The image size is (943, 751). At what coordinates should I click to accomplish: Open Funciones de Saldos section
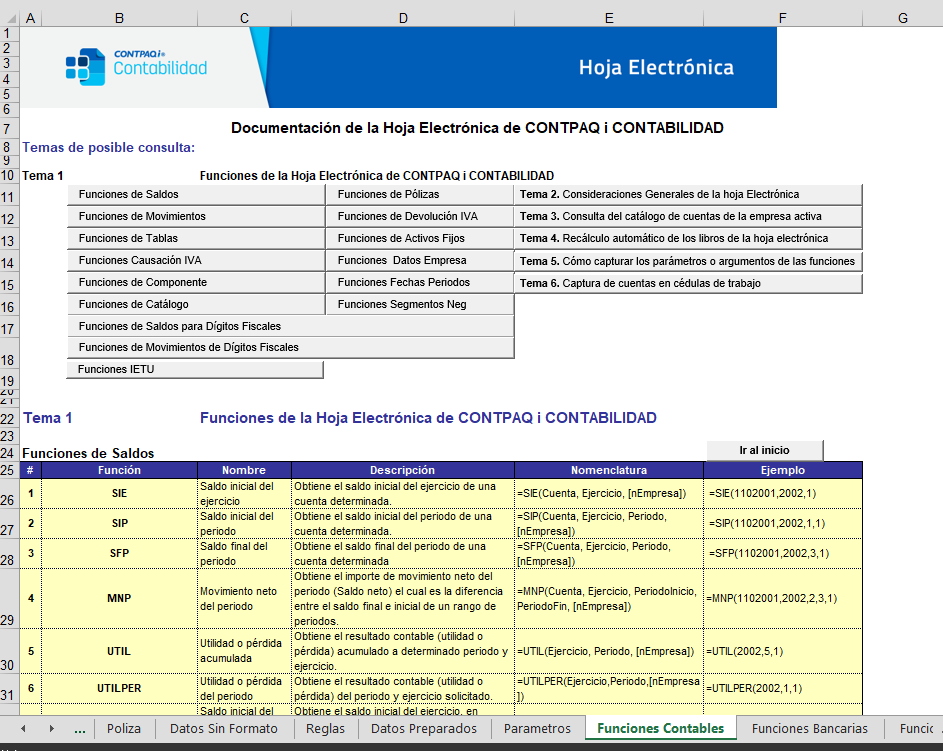(x=196, y=194)
